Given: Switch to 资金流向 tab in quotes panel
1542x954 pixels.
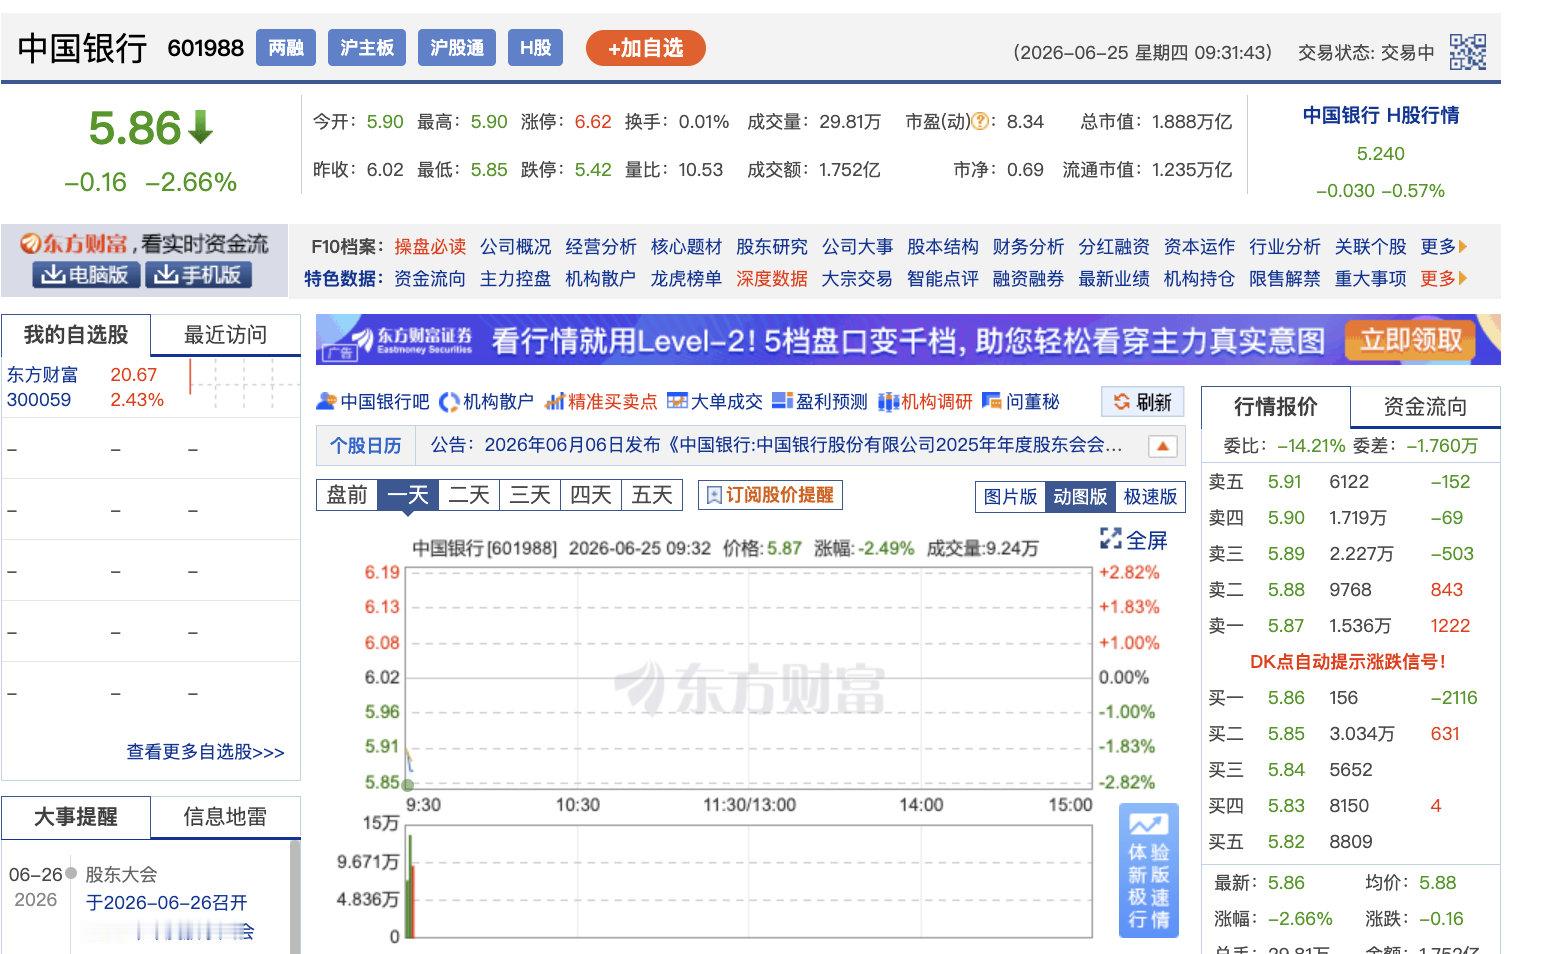Looking at the screenshot, I should click(x=1425, y=407).
